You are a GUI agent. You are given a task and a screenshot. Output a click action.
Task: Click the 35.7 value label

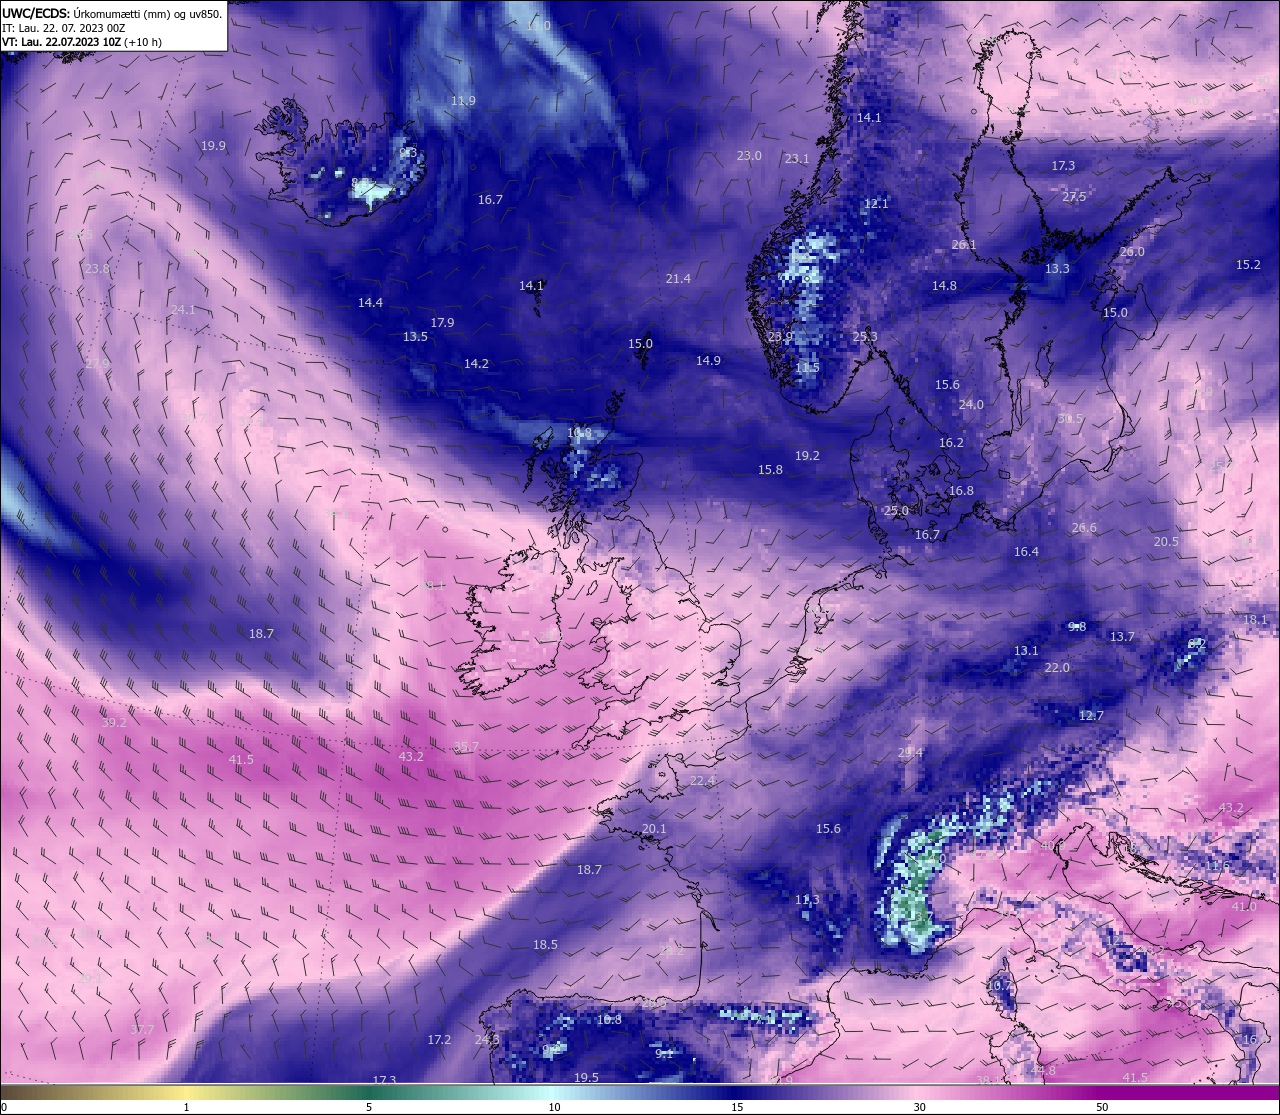[x=466, y=747]
